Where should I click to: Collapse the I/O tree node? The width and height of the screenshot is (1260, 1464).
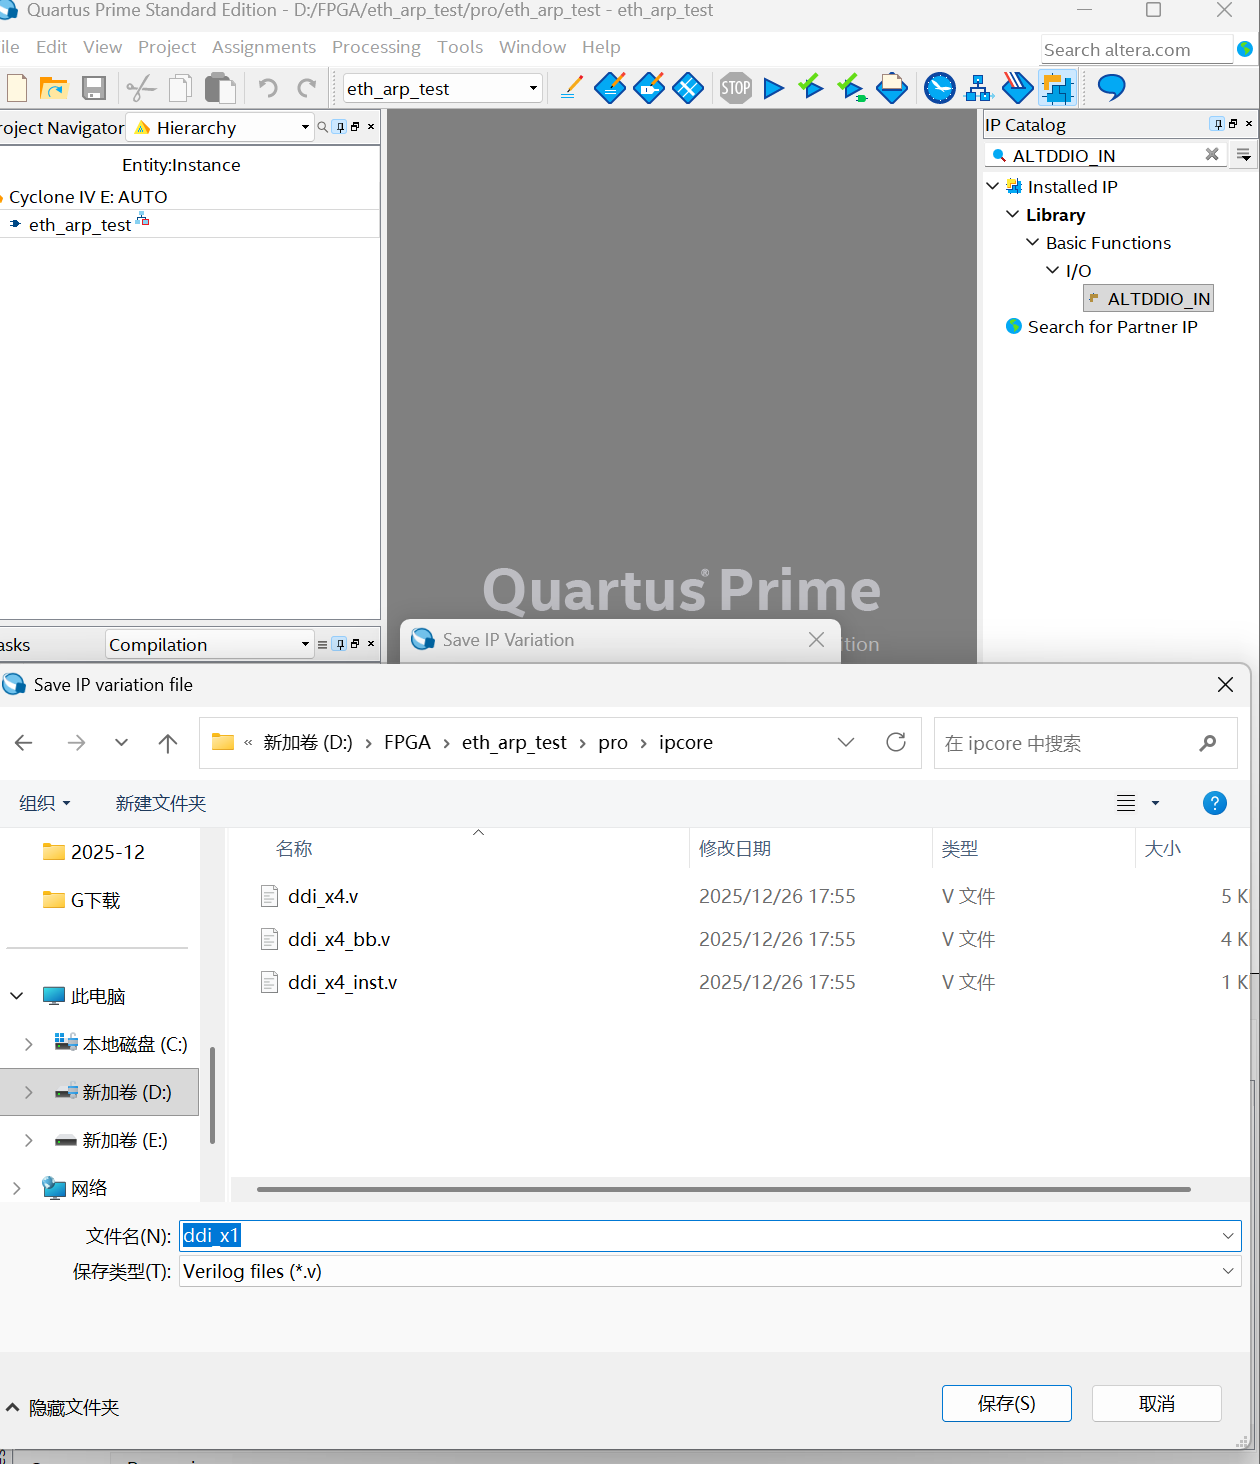(1053, 270)
